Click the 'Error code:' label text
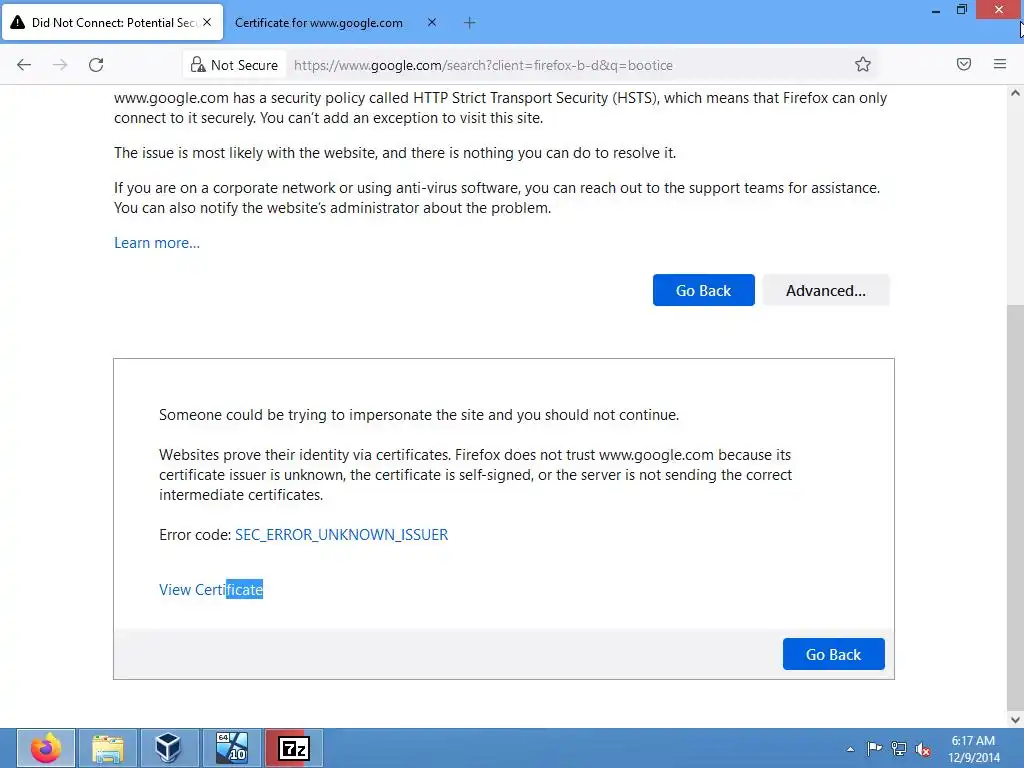The image size is (1024, 768). point(195,535)
